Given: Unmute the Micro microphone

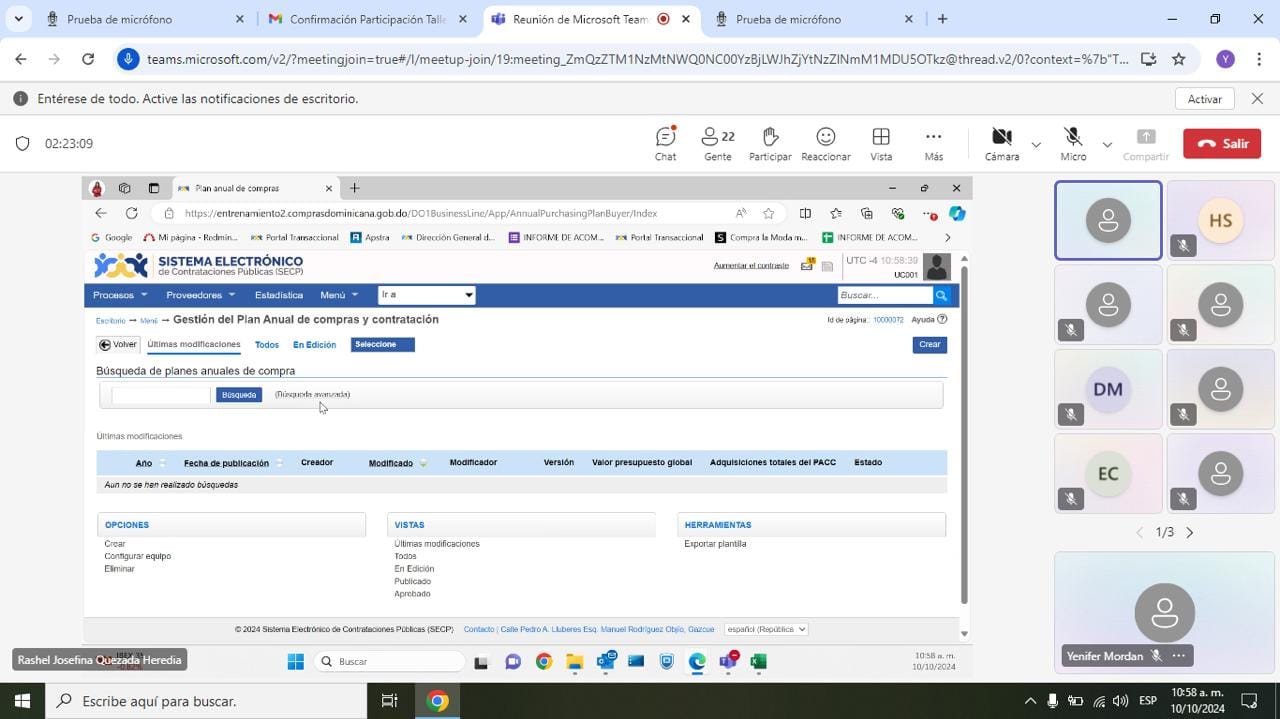Looking at the screenshot, I should (x=1073, y=143).
